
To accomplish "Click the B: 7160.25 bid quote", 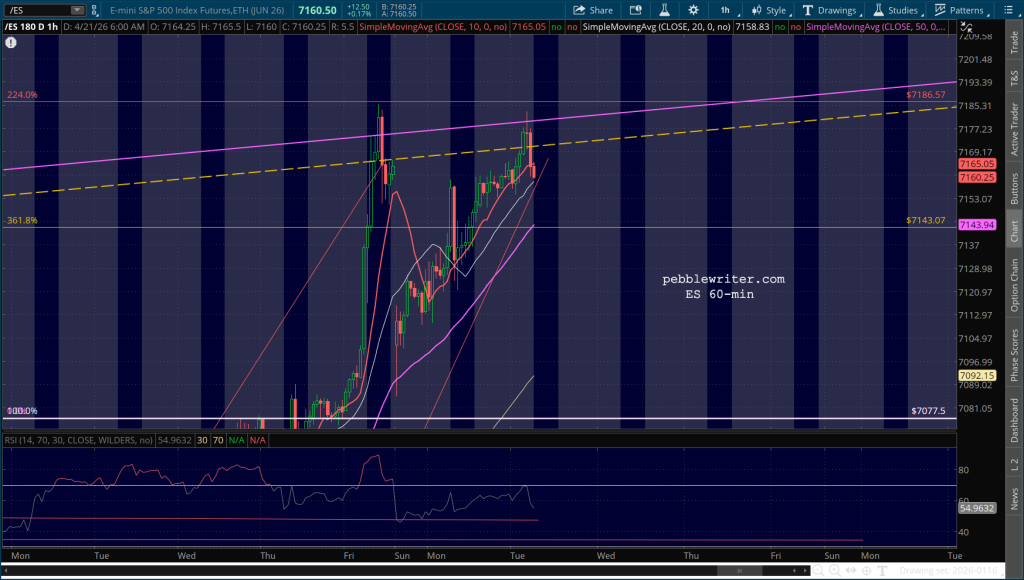I will tap(399, 7).
